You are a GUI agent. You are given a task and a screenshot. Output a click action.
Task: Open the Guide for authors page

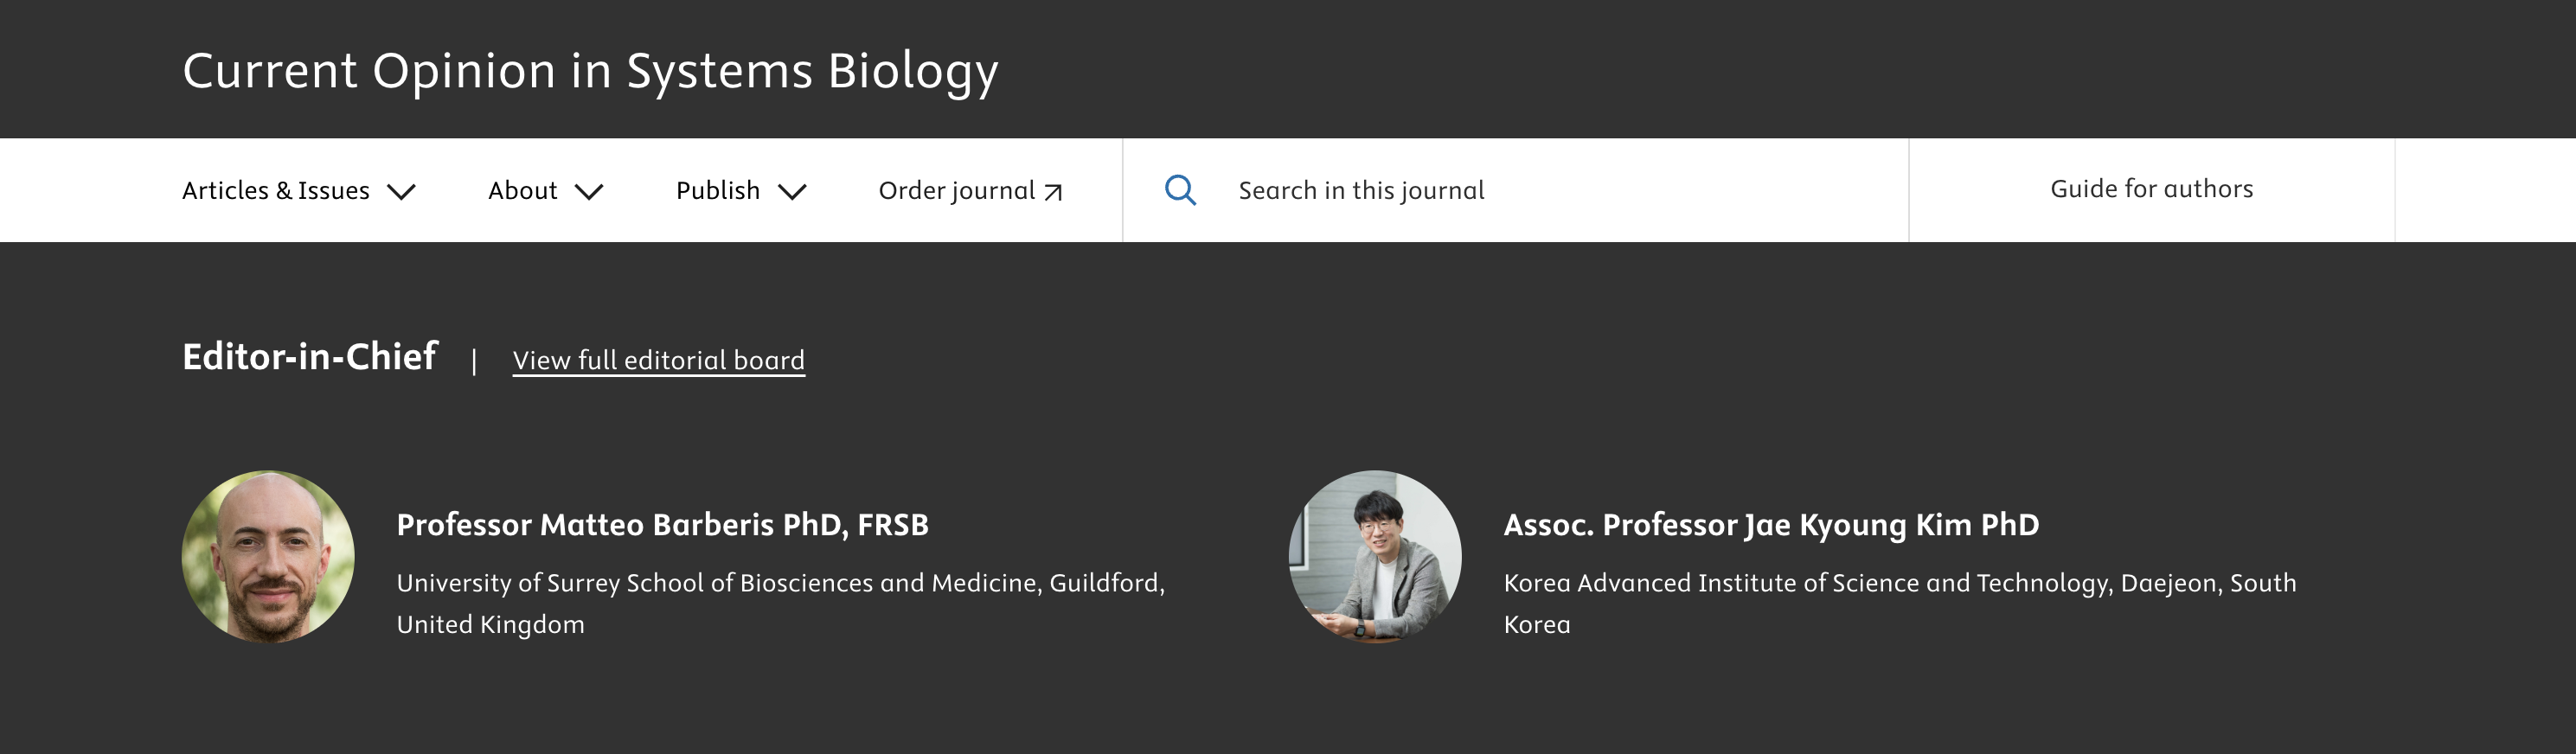point(2151,188)
